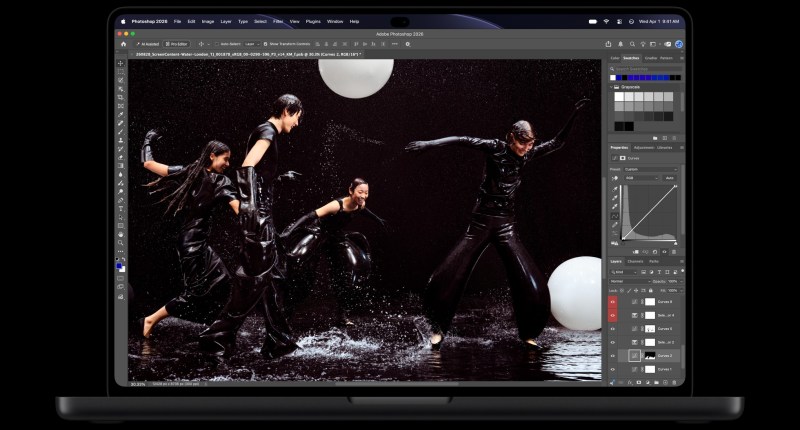Open the Photoshop search magnifier icon
The image size is (800, 430).
pos(632,44)
